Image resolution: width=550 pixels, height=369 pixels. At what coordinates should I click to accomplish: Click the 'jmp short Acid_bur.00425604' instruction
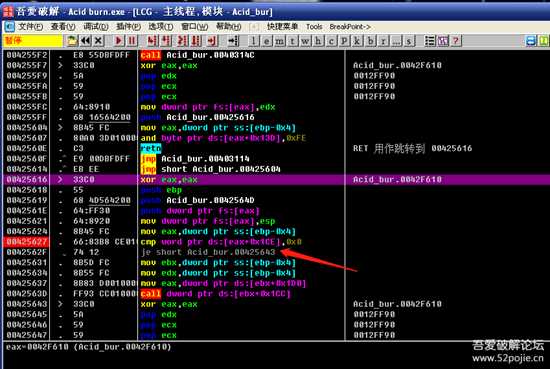[210, 169]
